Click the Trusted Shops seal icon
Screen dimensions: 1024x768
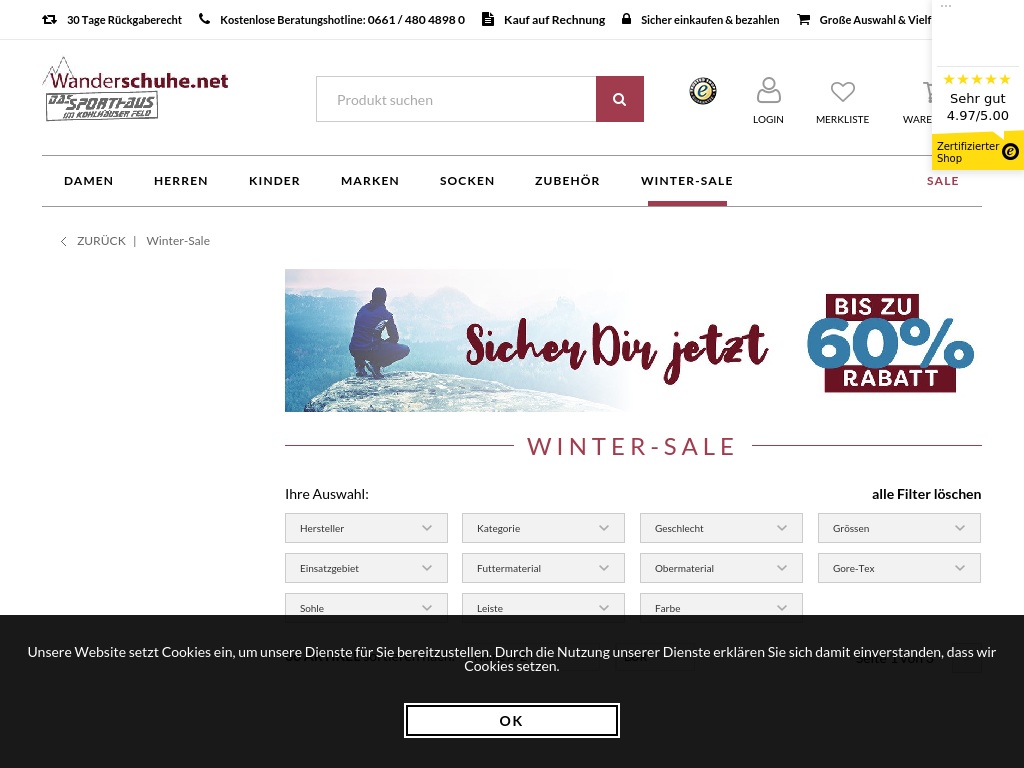point(703,91)
